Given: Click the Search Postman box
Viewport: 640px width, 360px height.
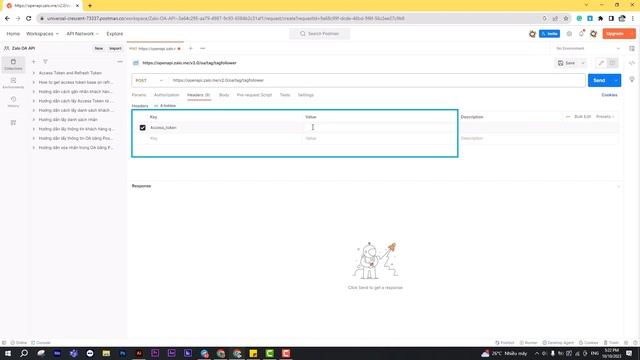Looking at the screenshot, I should point(320,34).
